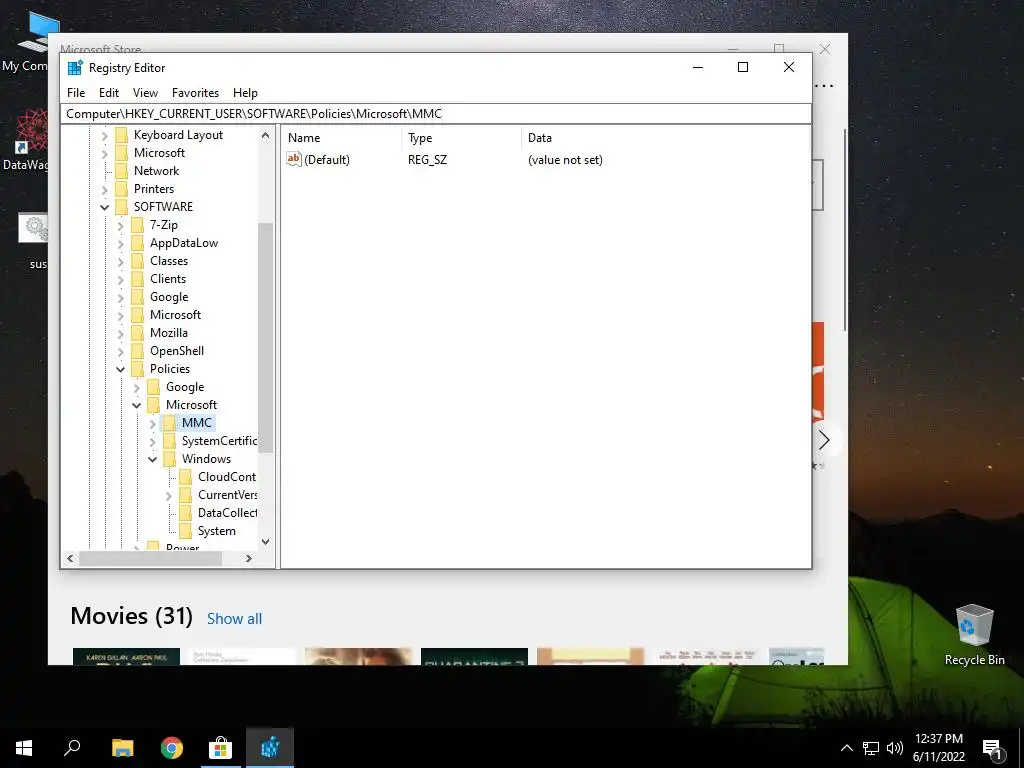Select the Google folder icon under SOFTWARE
This screenshot has height=768, width=1024.
click(x=137, y=297)
